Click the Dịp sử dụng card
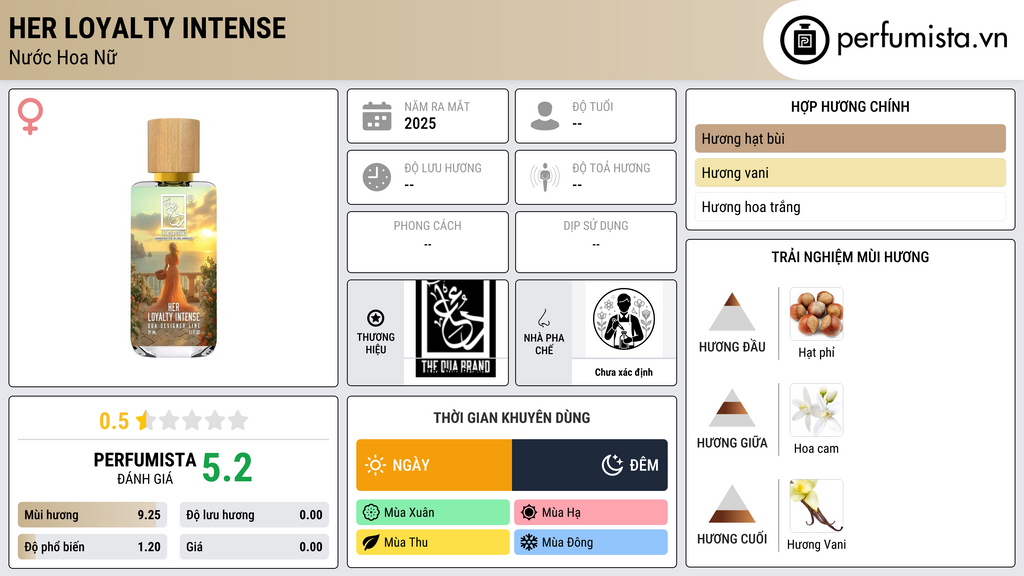This screenshot has height=576, width=1024. (596, 242)
